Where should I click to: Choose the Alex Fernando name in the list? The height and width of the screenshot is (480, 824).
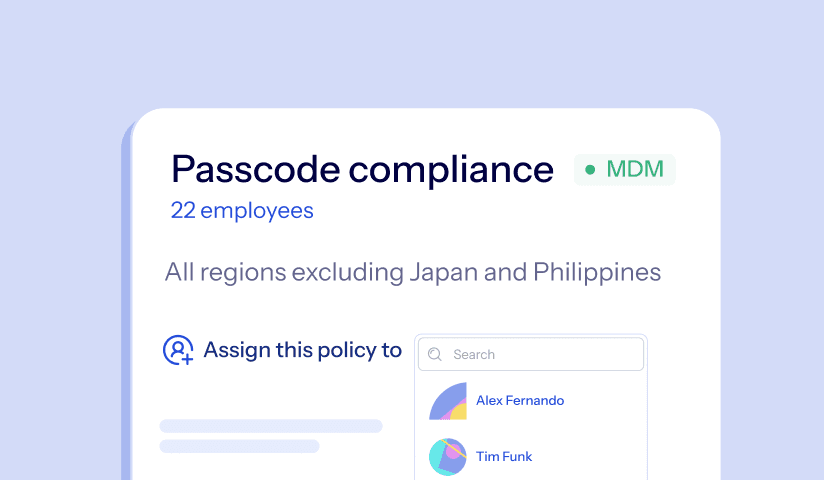click(x=520, y=401)
